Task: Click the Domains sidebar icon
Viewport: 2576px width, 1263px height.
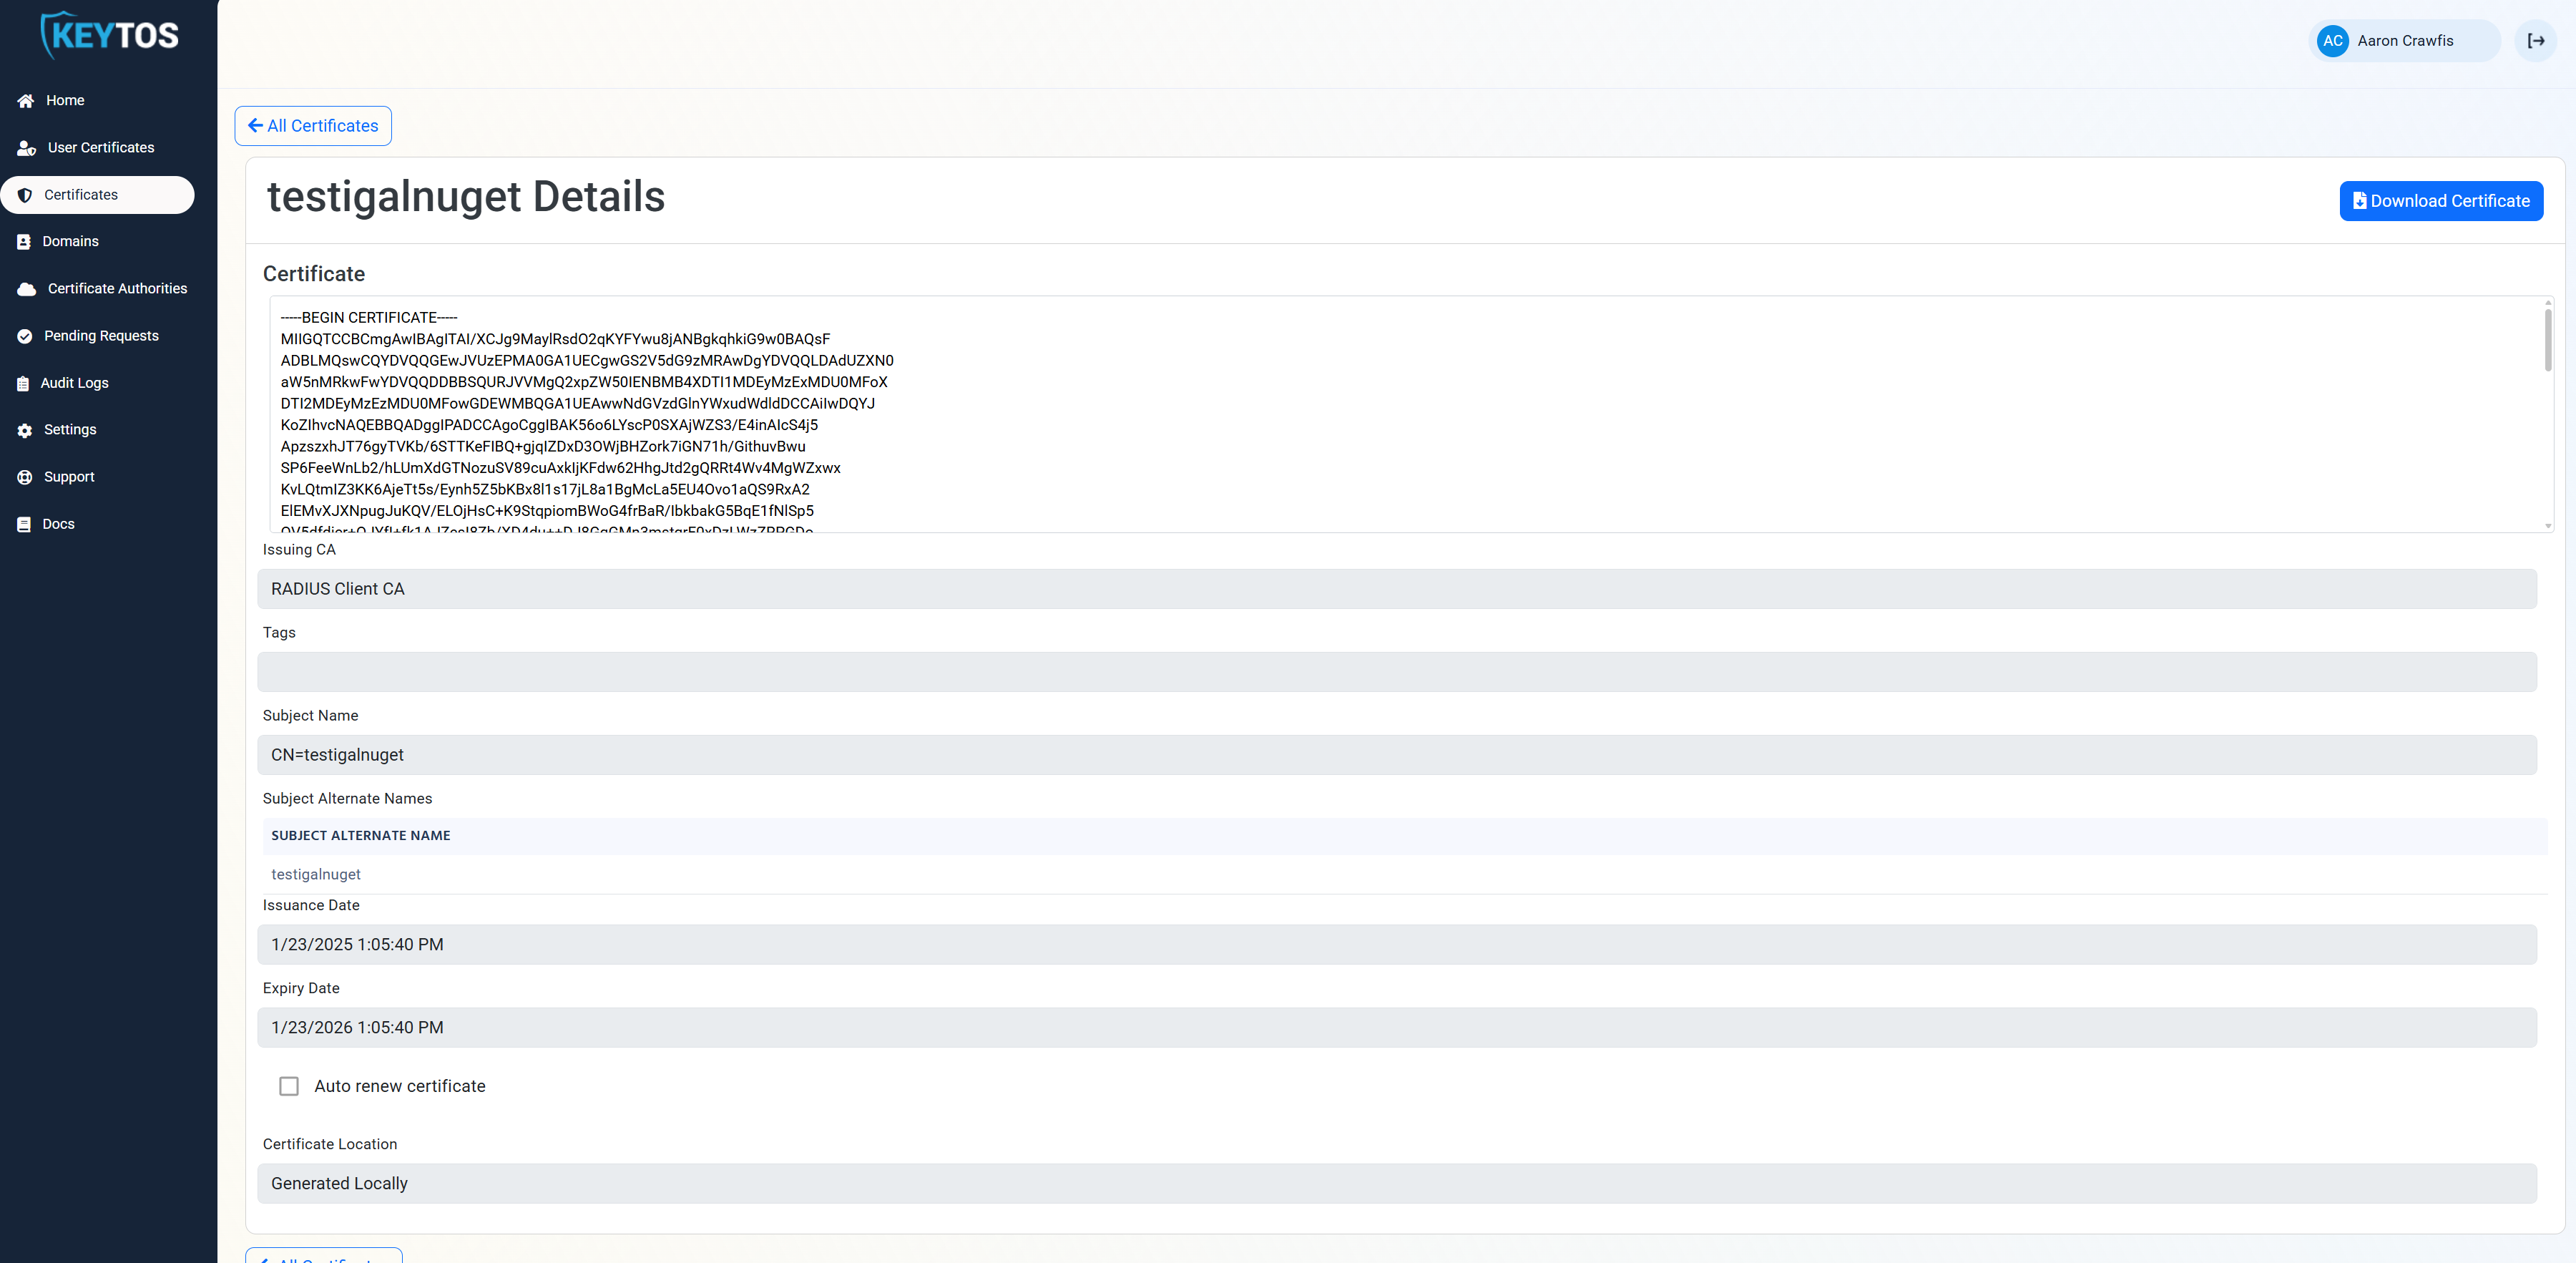Action: click(24, 242)
